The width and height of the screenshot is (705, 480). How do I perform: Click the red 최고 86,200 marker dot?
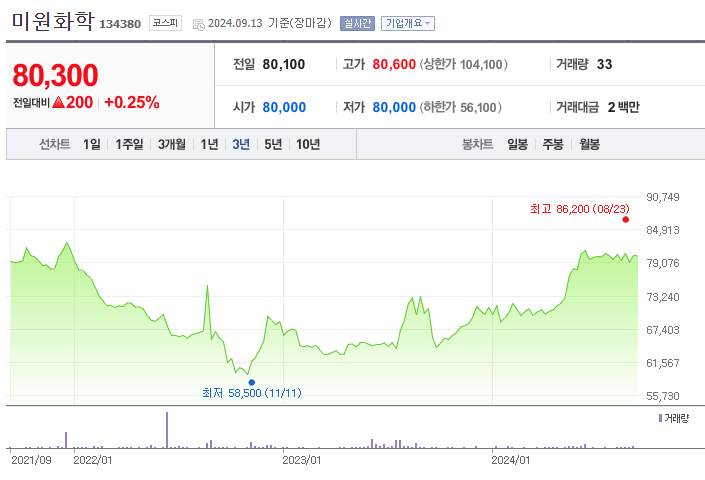pyautogui.click(x=625, y=219)
